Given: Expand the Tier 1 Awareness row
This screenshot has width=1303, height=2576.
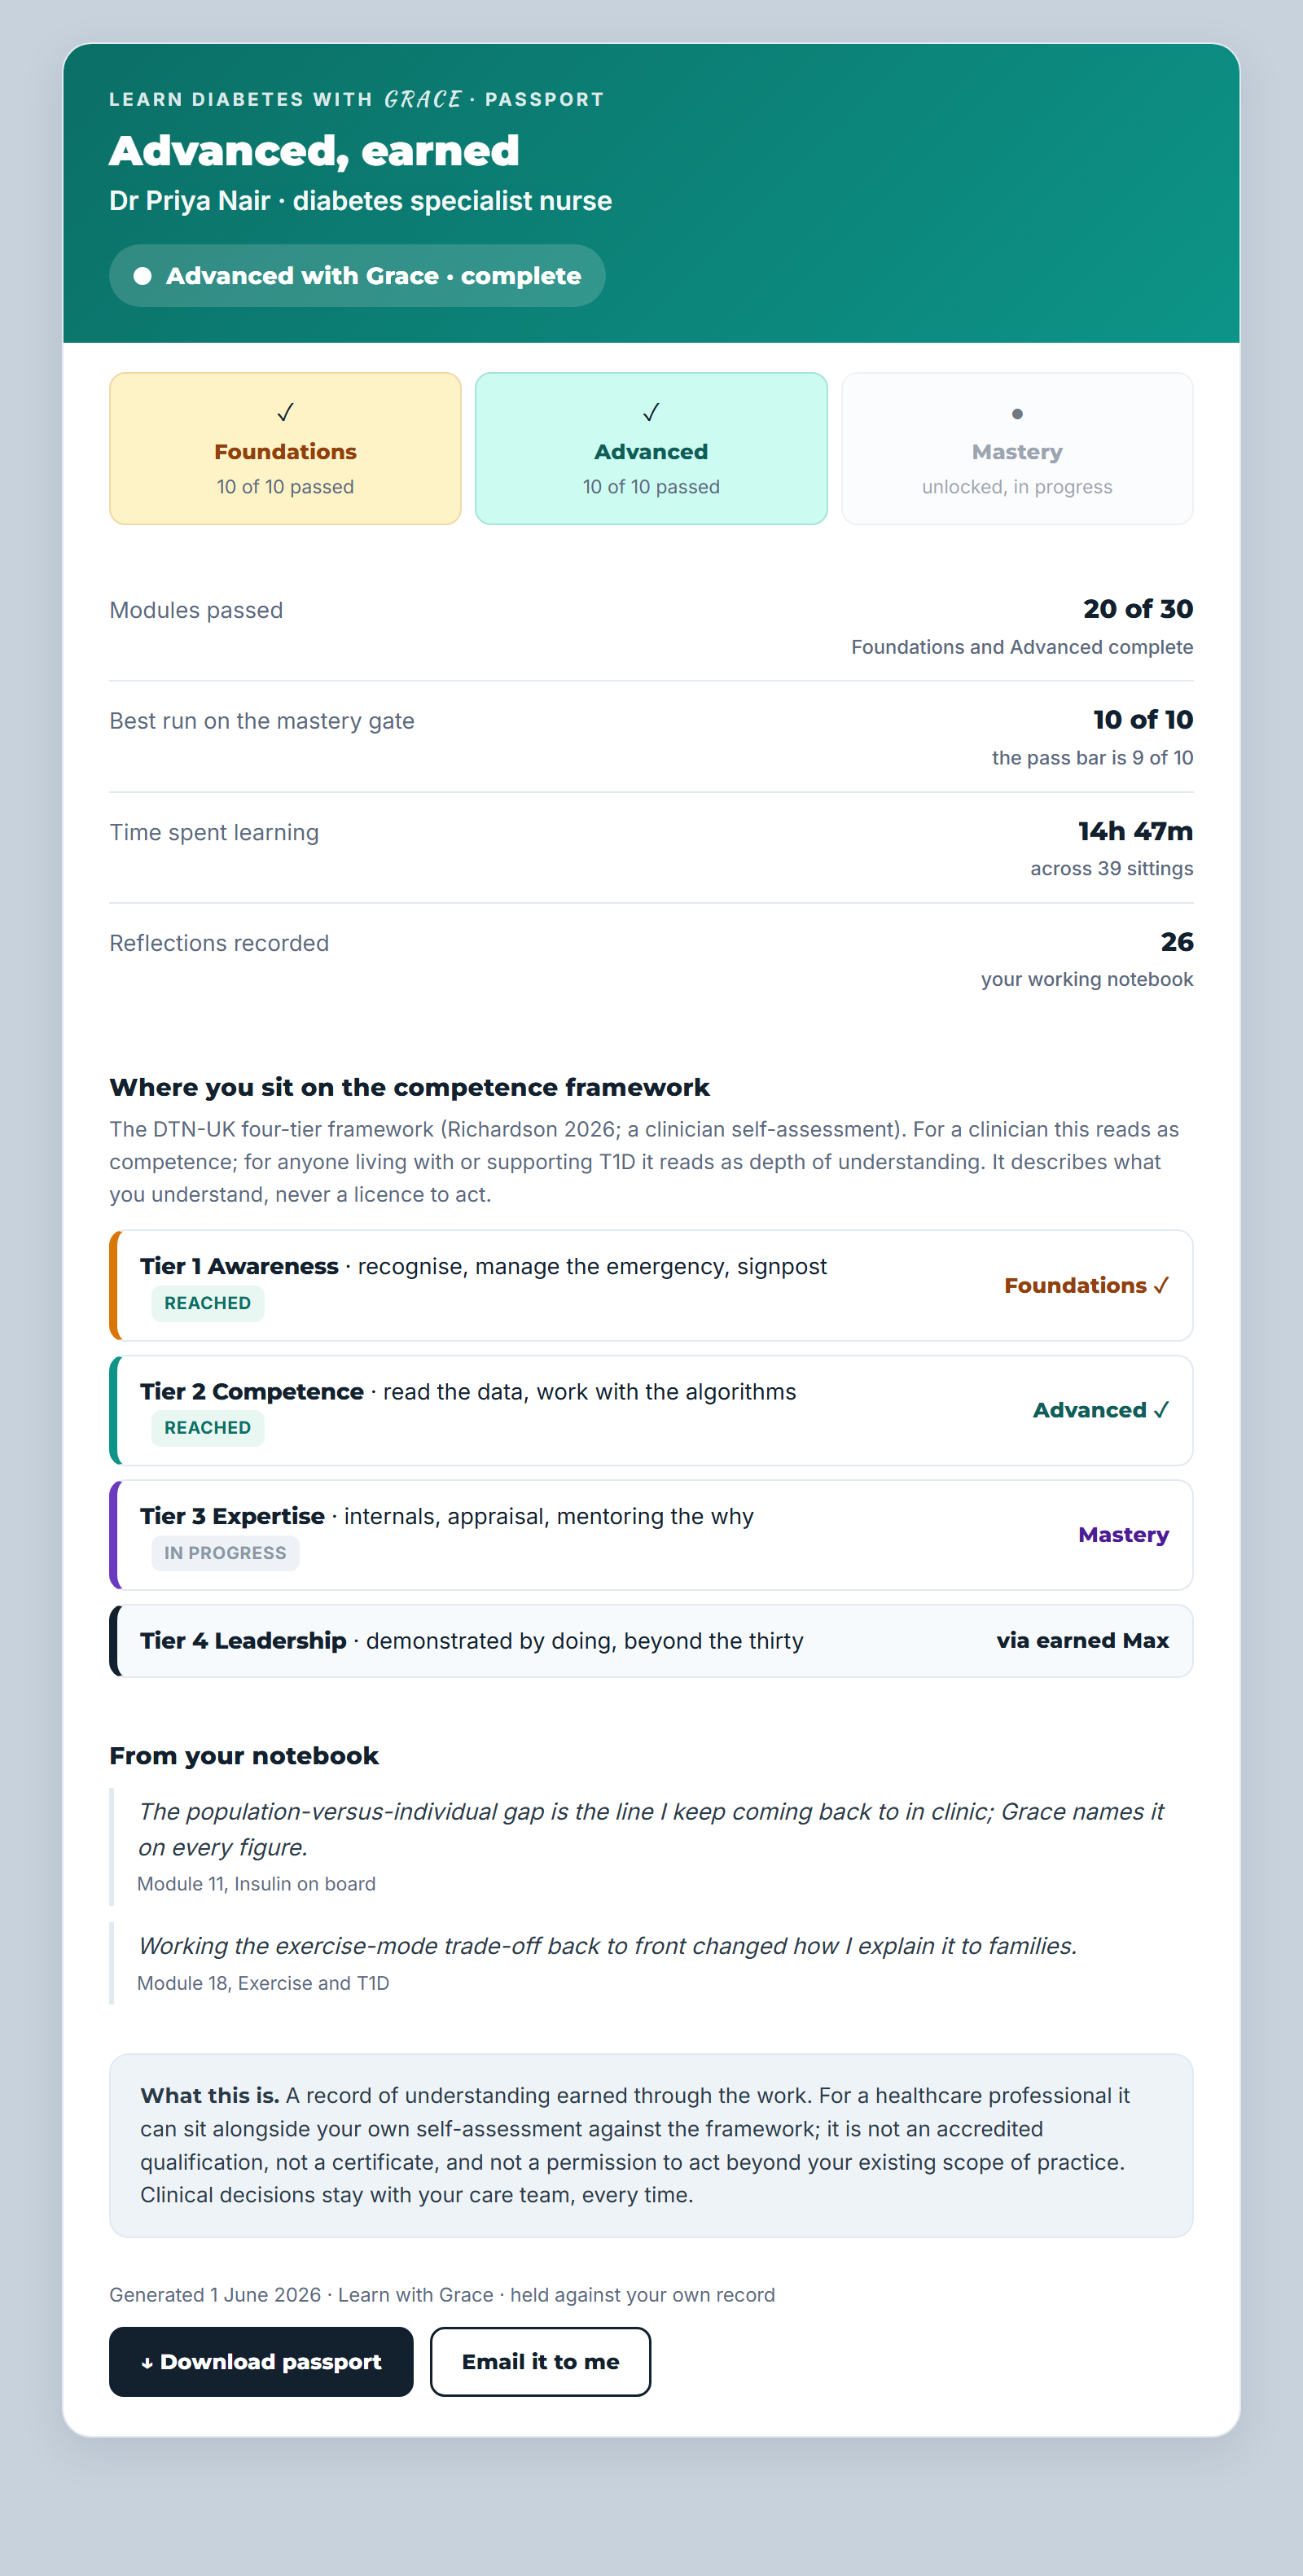Looking at the screenshot, I should tap(651, 1285).
